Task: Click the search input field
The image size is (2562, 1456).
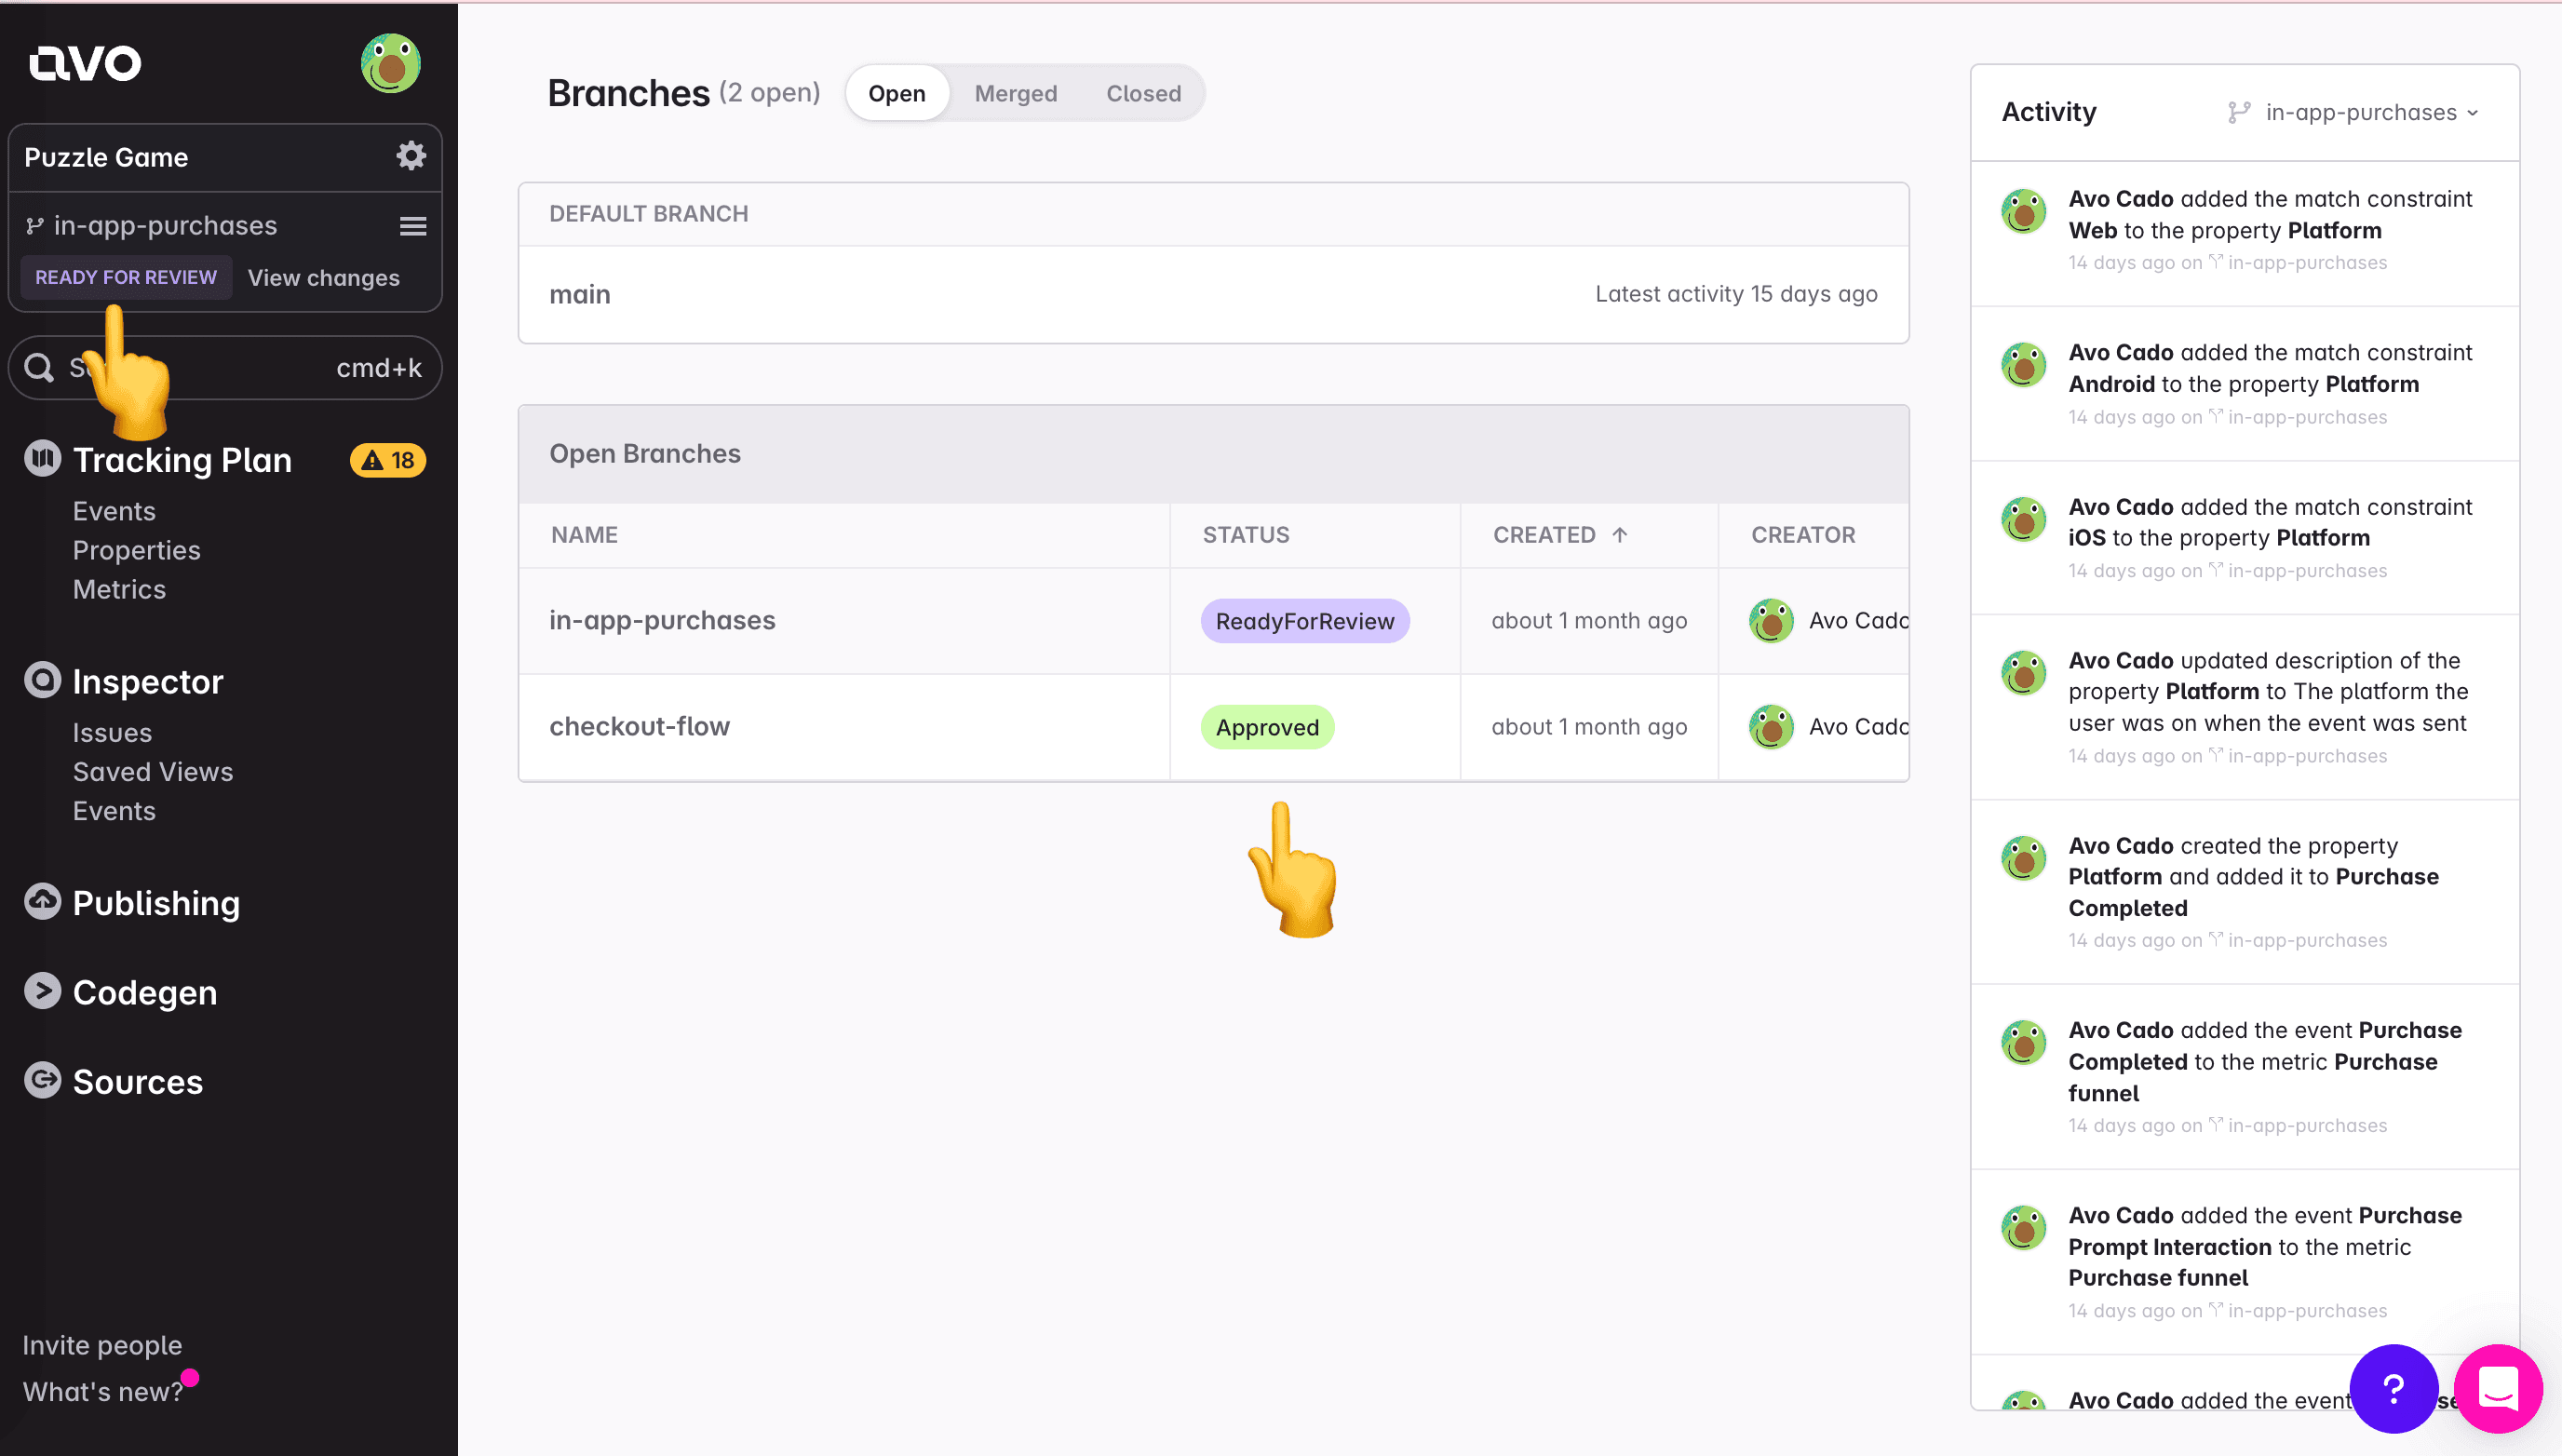Action: click(223, 366)
